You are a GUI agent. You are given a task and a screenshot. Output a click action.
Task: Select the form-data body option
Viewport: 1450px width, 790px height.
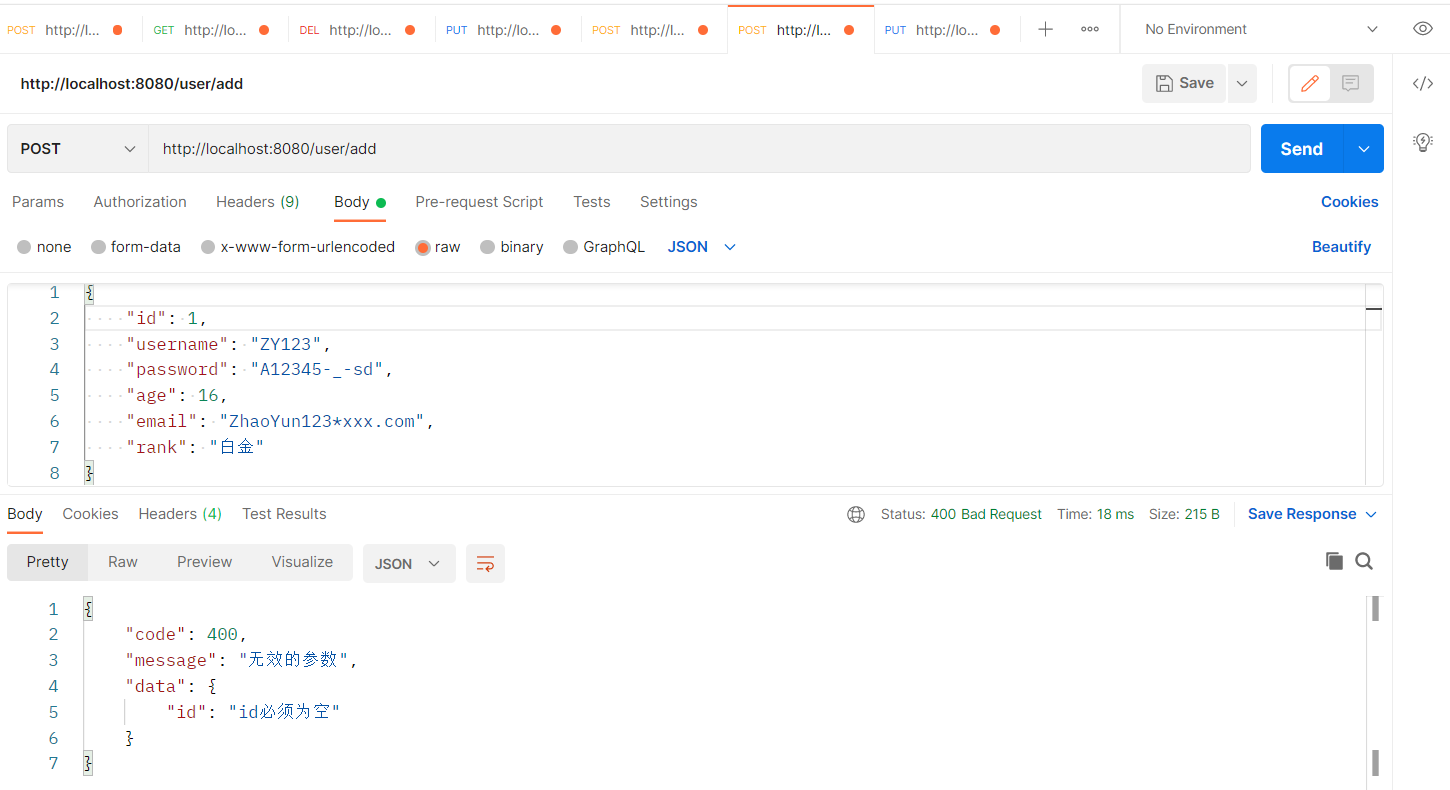point(136,247)
